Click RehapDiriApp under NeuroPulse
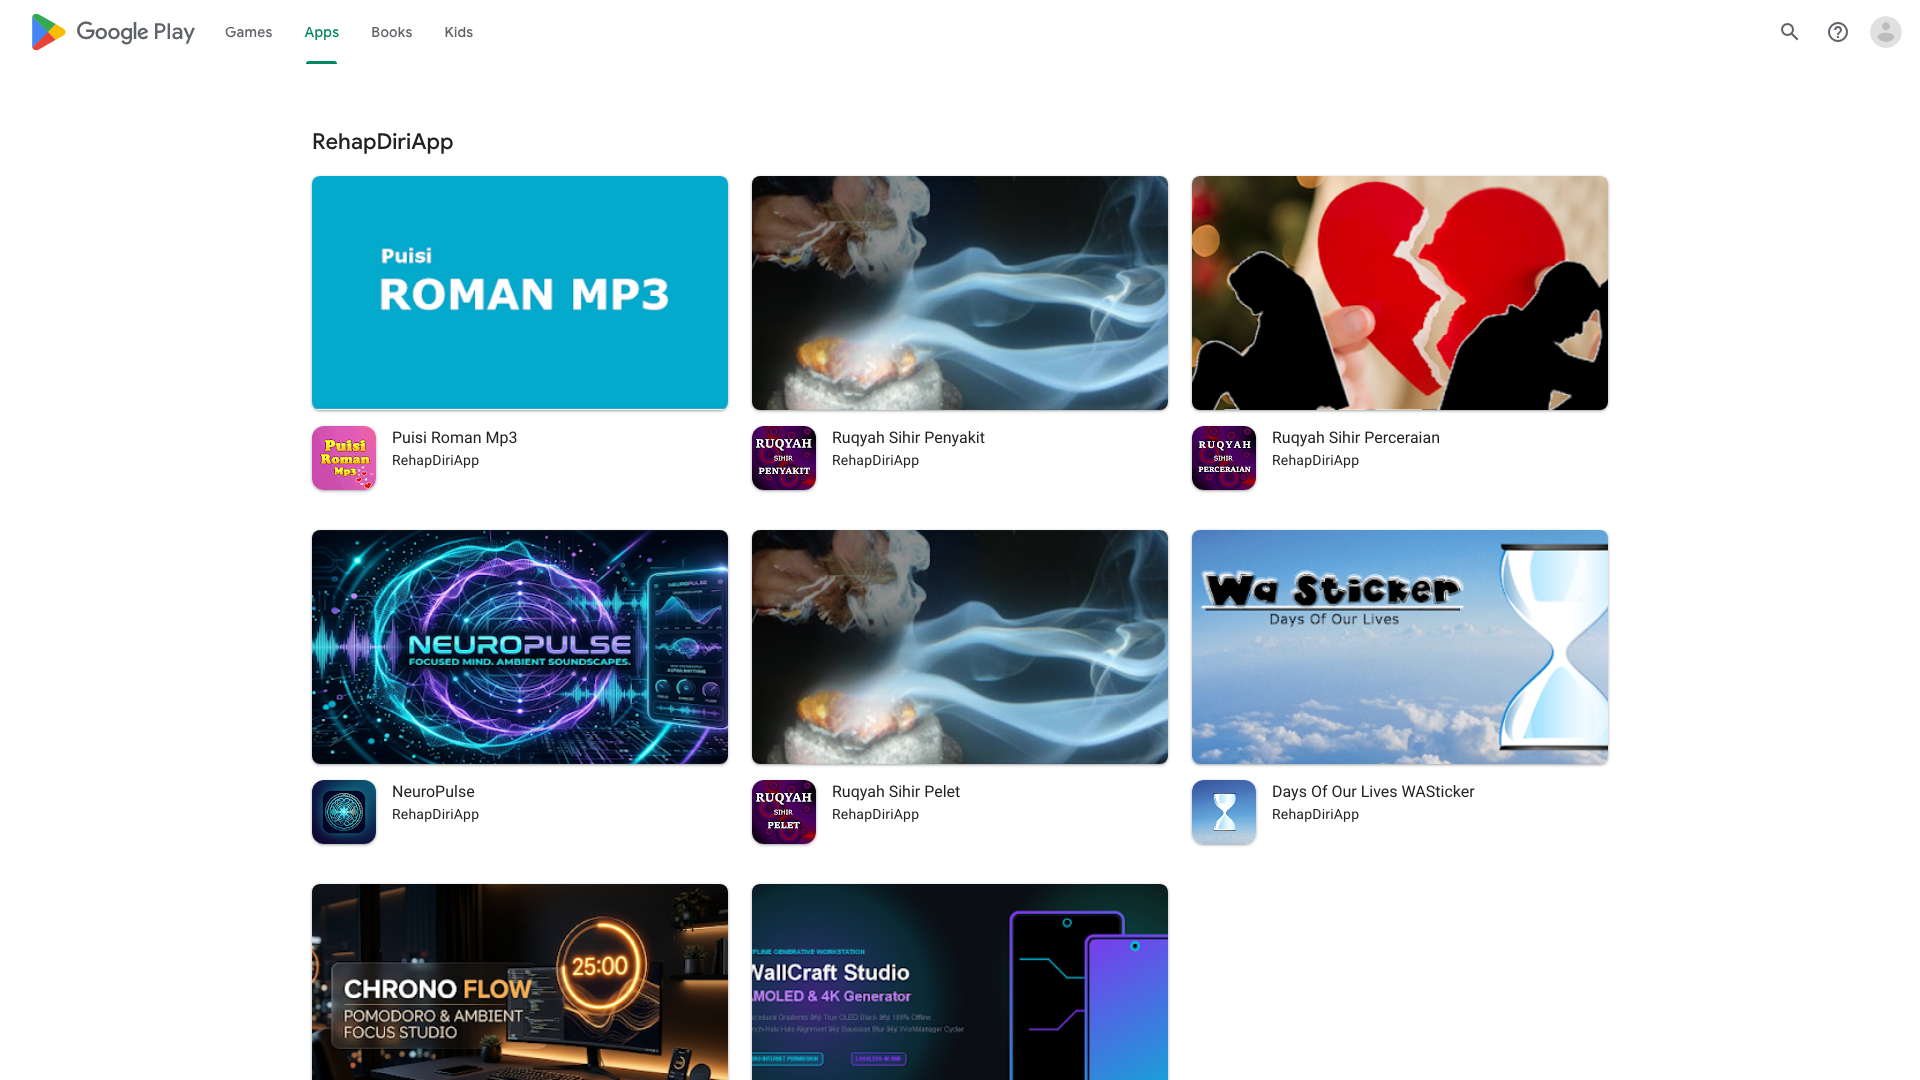The height and width of the screenshot is (1080, 1920). tap(436, 815)
